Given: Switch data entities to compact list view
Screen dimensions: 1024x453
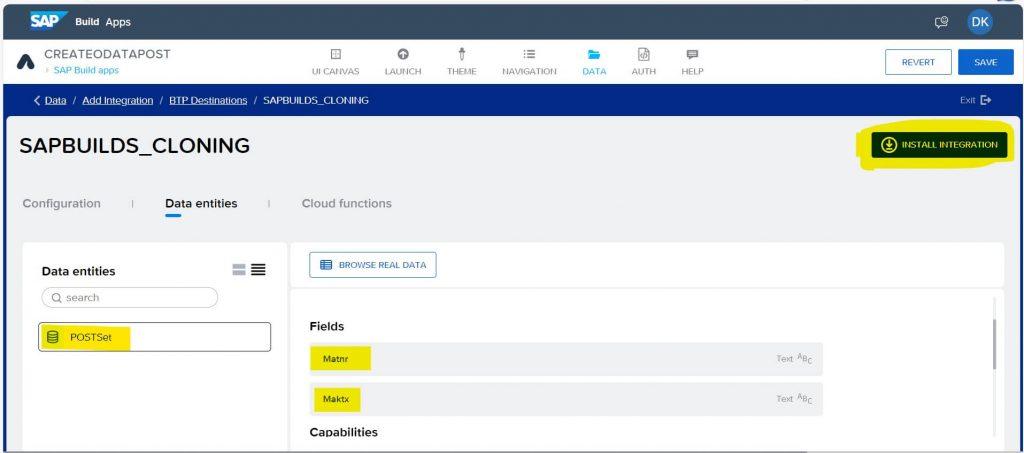Looking at the screenshot, I should pyautogui.click(x=259, y=270).
